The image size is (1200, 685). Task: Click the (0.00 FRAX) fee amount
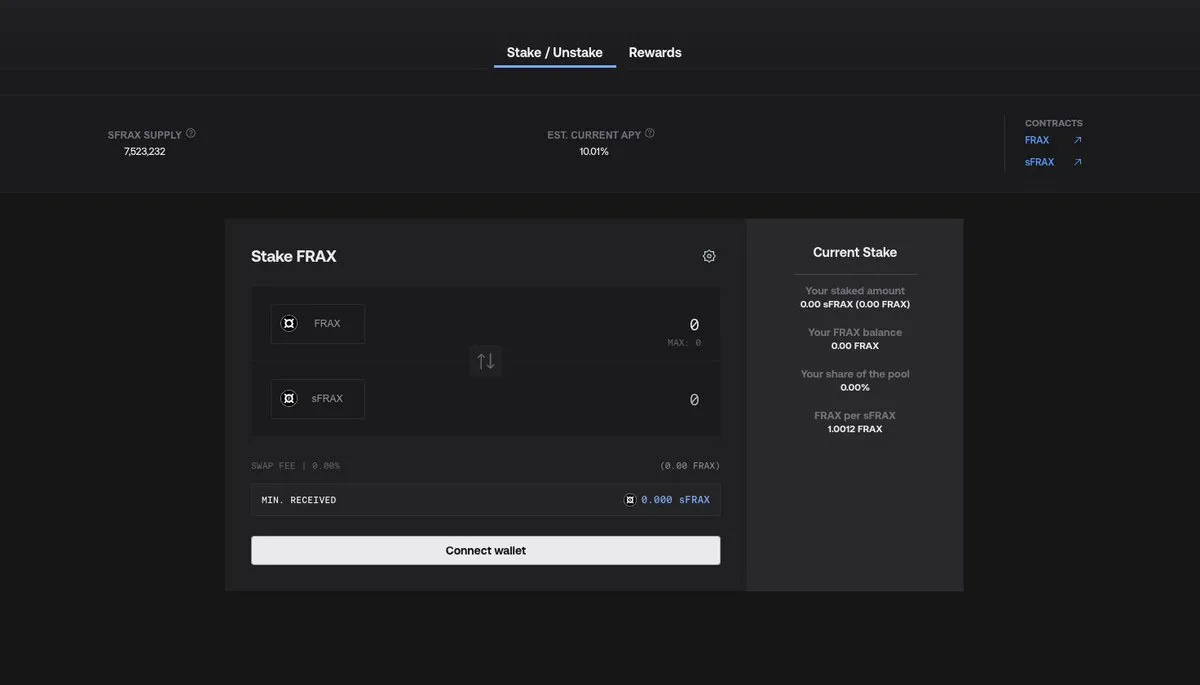click(690, 466)
